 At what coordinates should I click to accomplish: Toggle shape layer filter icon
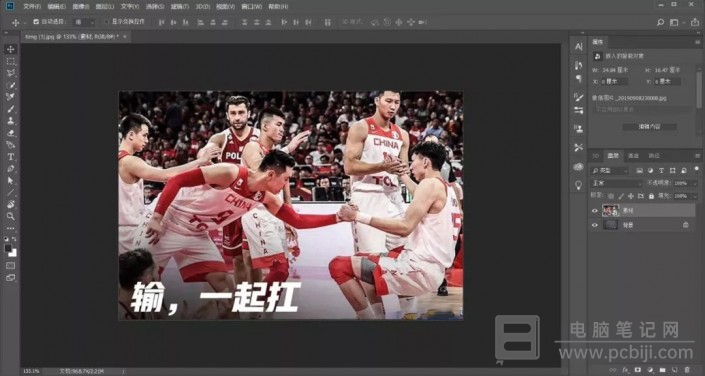click(x=672, y=170)
